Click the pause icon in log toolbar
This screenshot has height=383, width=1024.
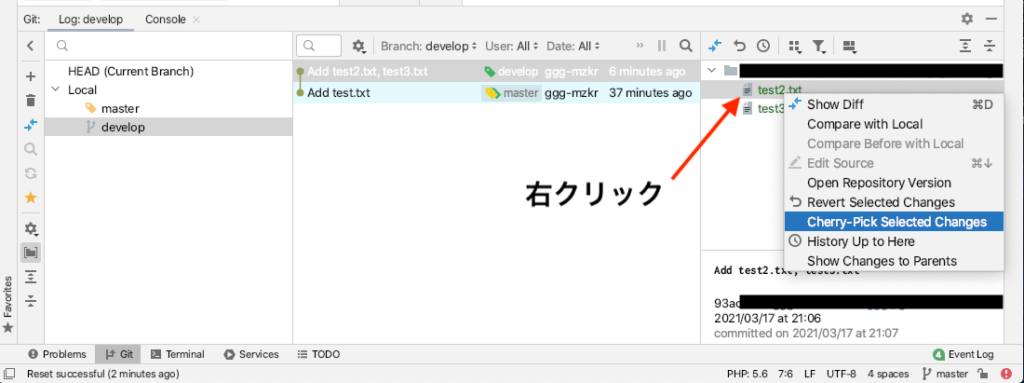click(662, 46)
